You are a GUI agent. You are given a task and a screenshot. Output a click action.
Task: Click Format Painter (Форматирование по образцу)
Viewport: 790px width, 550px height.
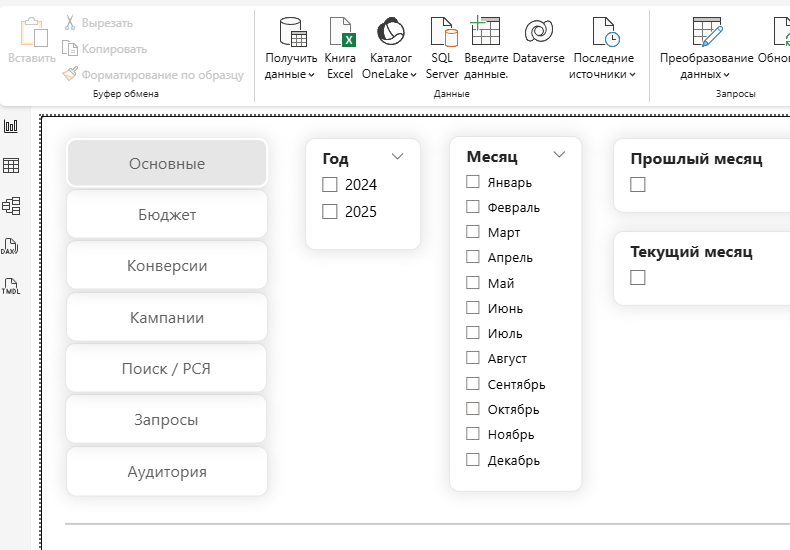pos(153,75)
